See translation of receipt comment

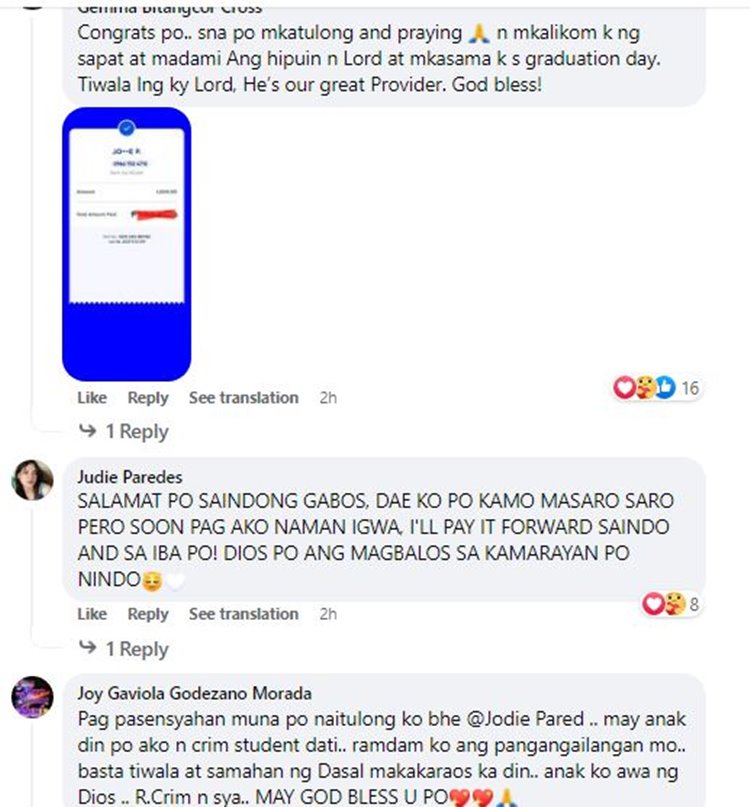[243, 398]
